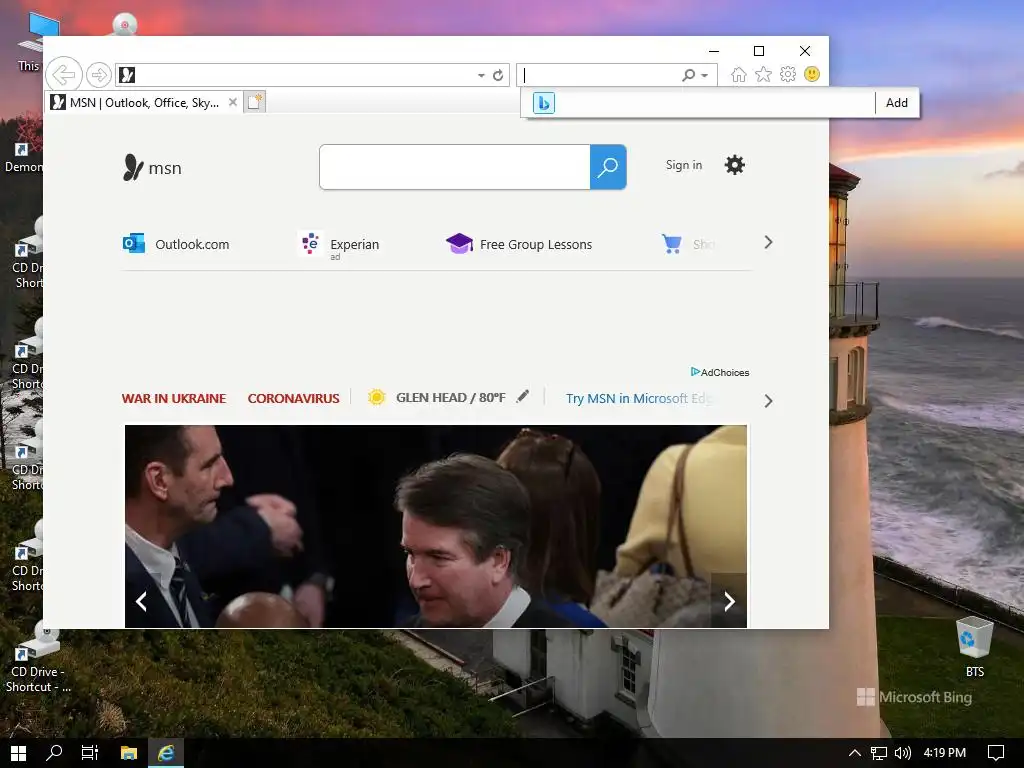Open the Experian ad link
The width and height of the screenshot is (1024, 768).
point(338,245)
